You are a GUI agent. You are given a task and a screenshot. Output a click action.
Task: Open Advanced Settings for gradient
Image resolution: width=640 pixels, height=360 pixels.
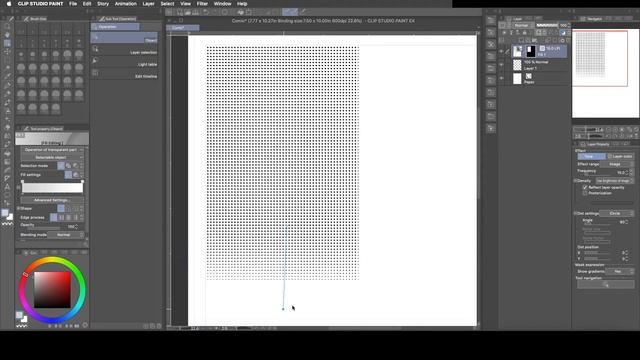pyautogui.click(x=51, y=200)
